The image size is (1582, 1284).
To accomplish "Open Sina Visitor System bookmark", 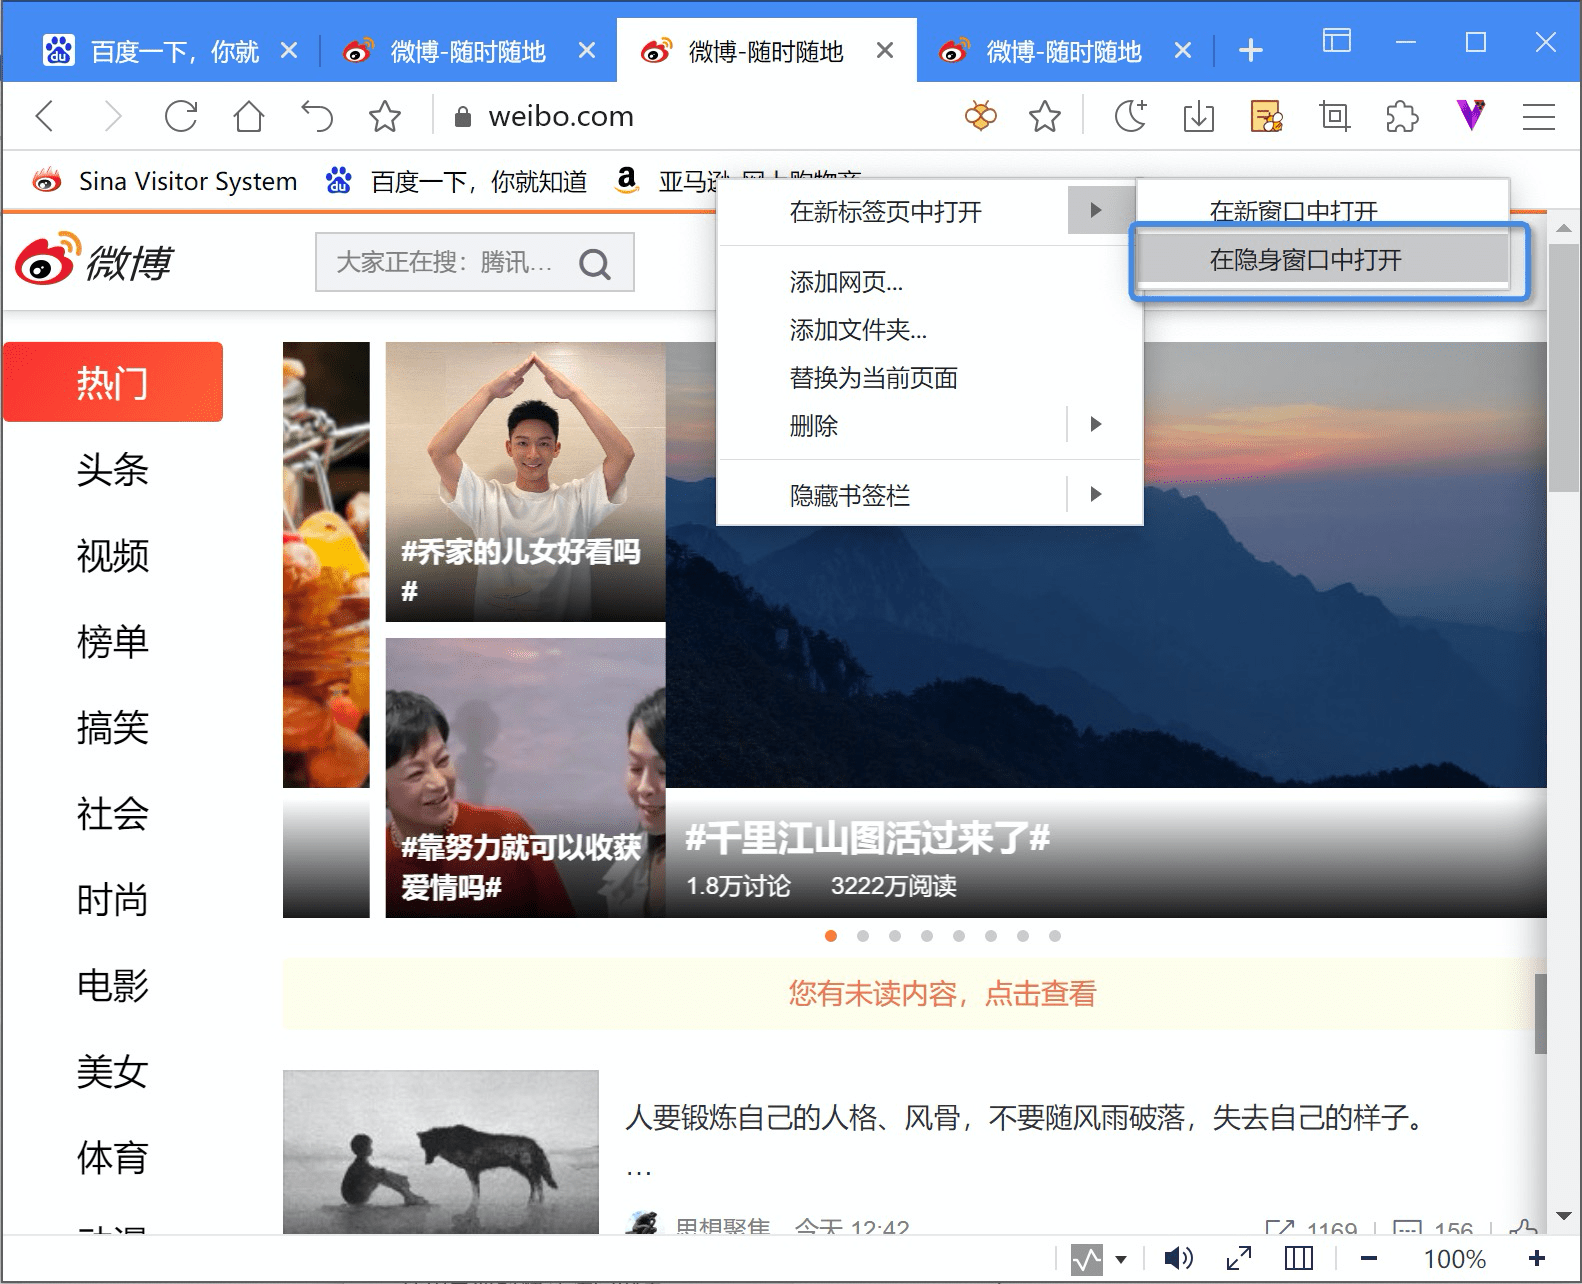I will [165, 181].
